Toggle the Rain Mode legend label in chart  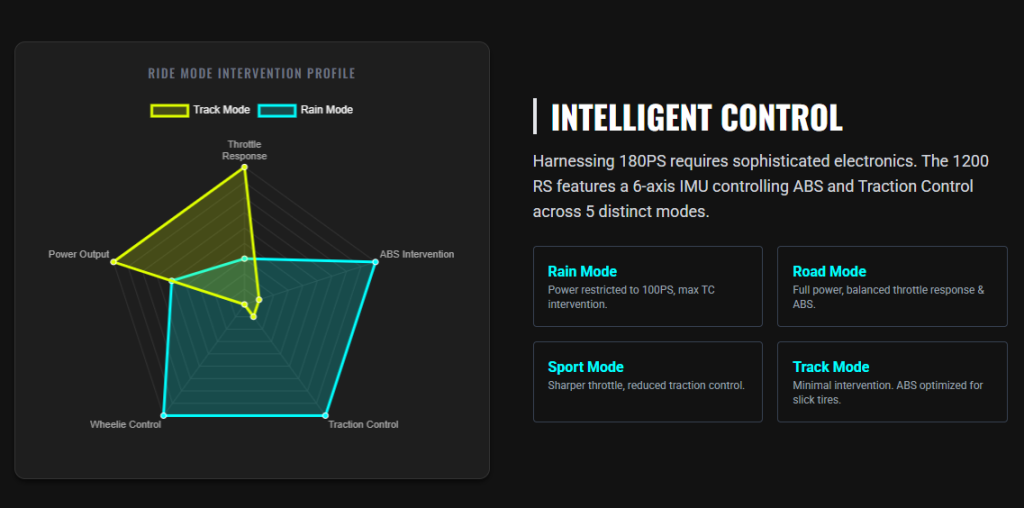tap(326, 110)
